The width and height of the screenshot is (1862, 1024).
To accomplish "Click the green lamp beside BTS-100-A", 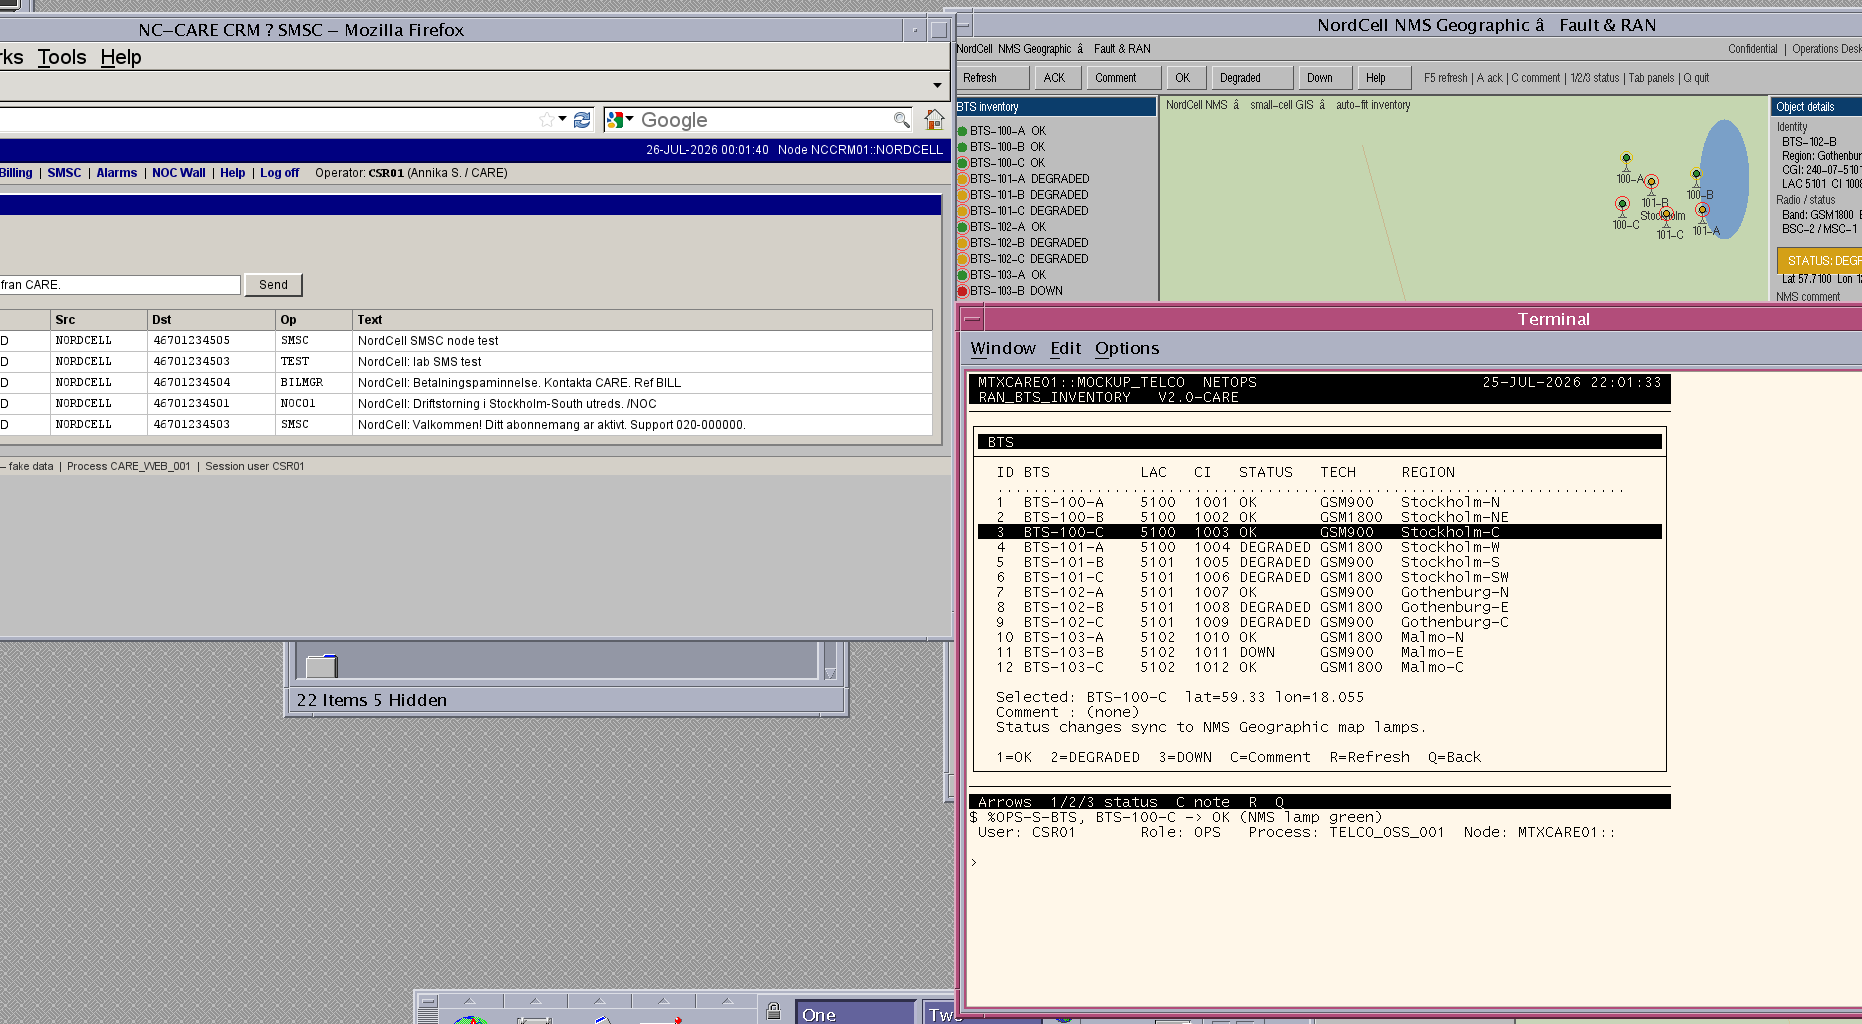I will point(962,131).
